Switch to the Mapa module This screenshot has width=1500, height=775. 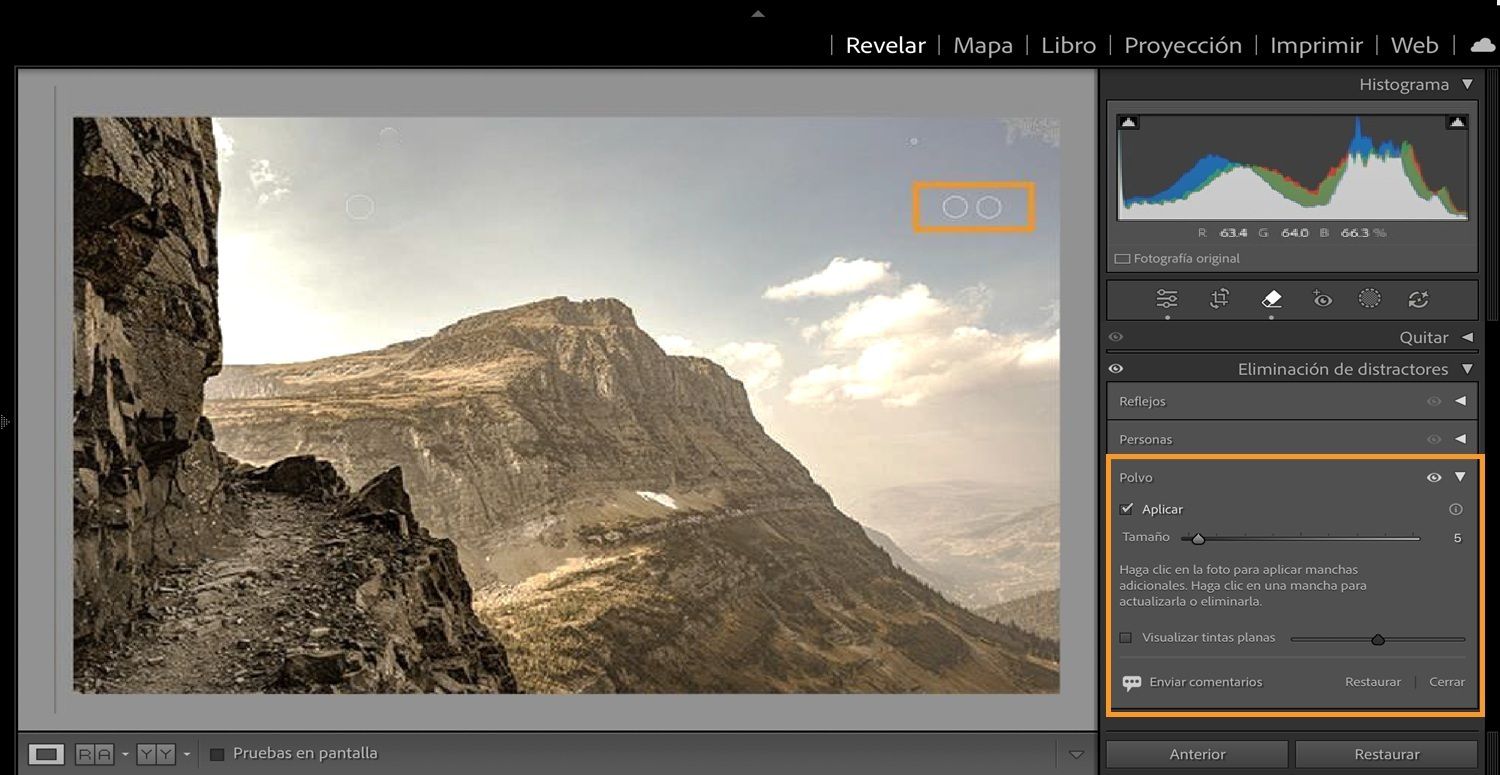point(982,45)
